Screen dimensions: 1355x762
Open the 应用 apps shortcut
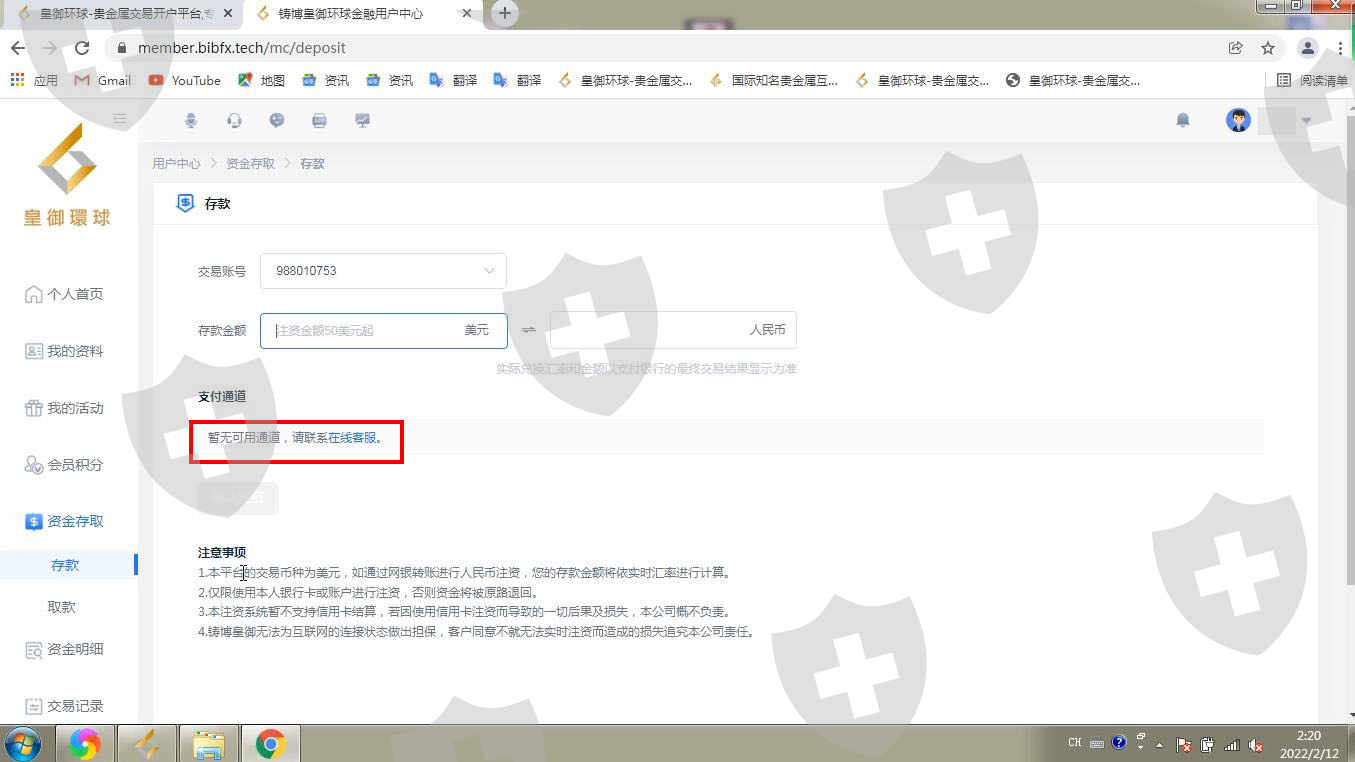click(34, 80)
